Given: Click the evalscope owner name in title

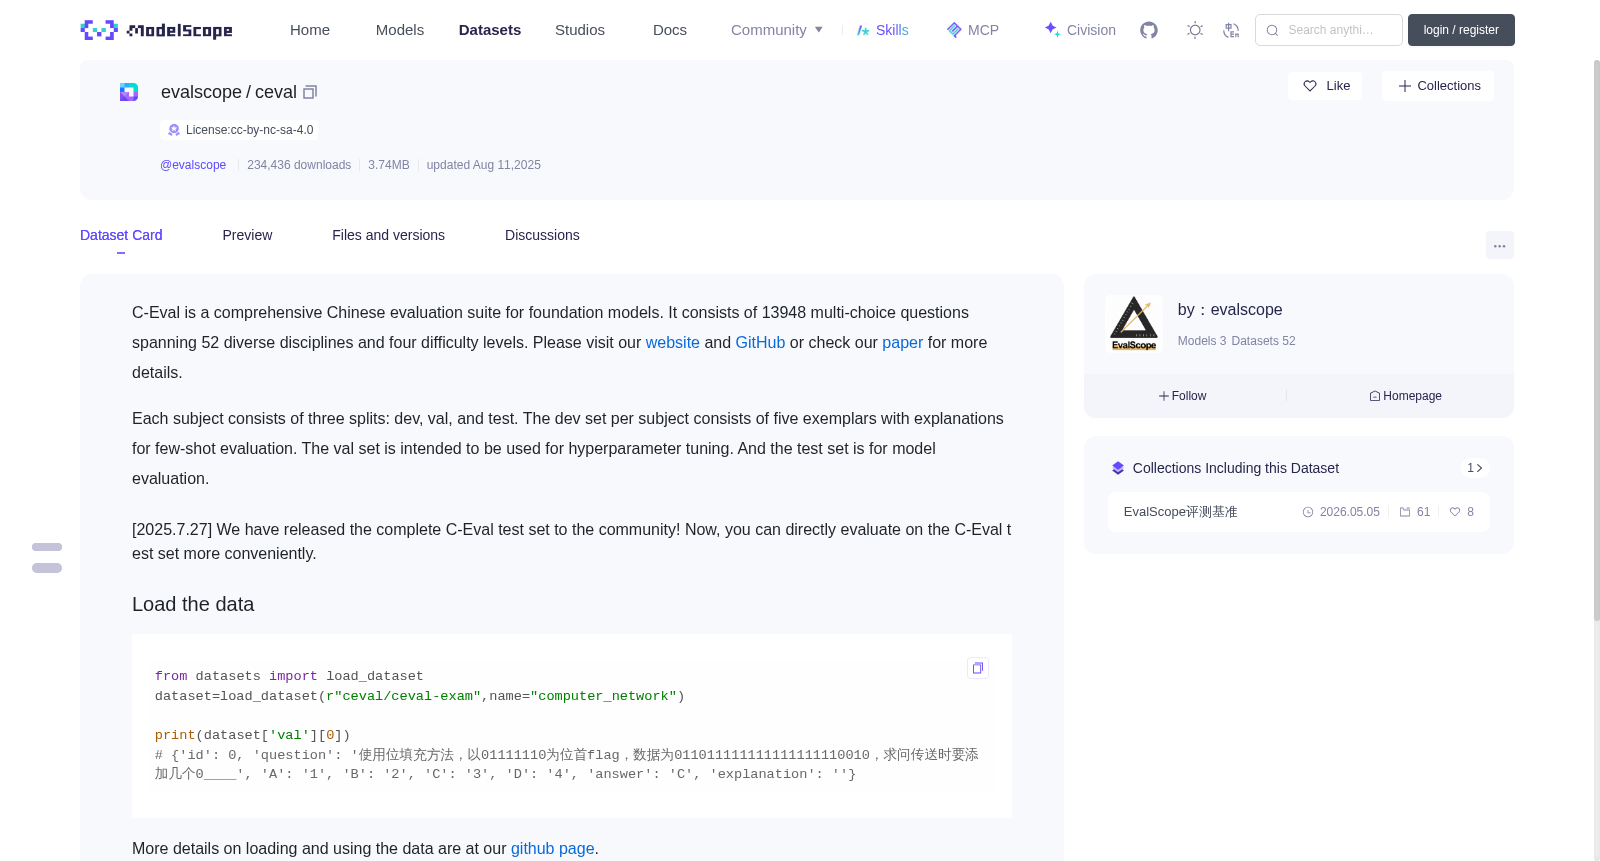Looking at the screenshot, I should coord(201,92).
